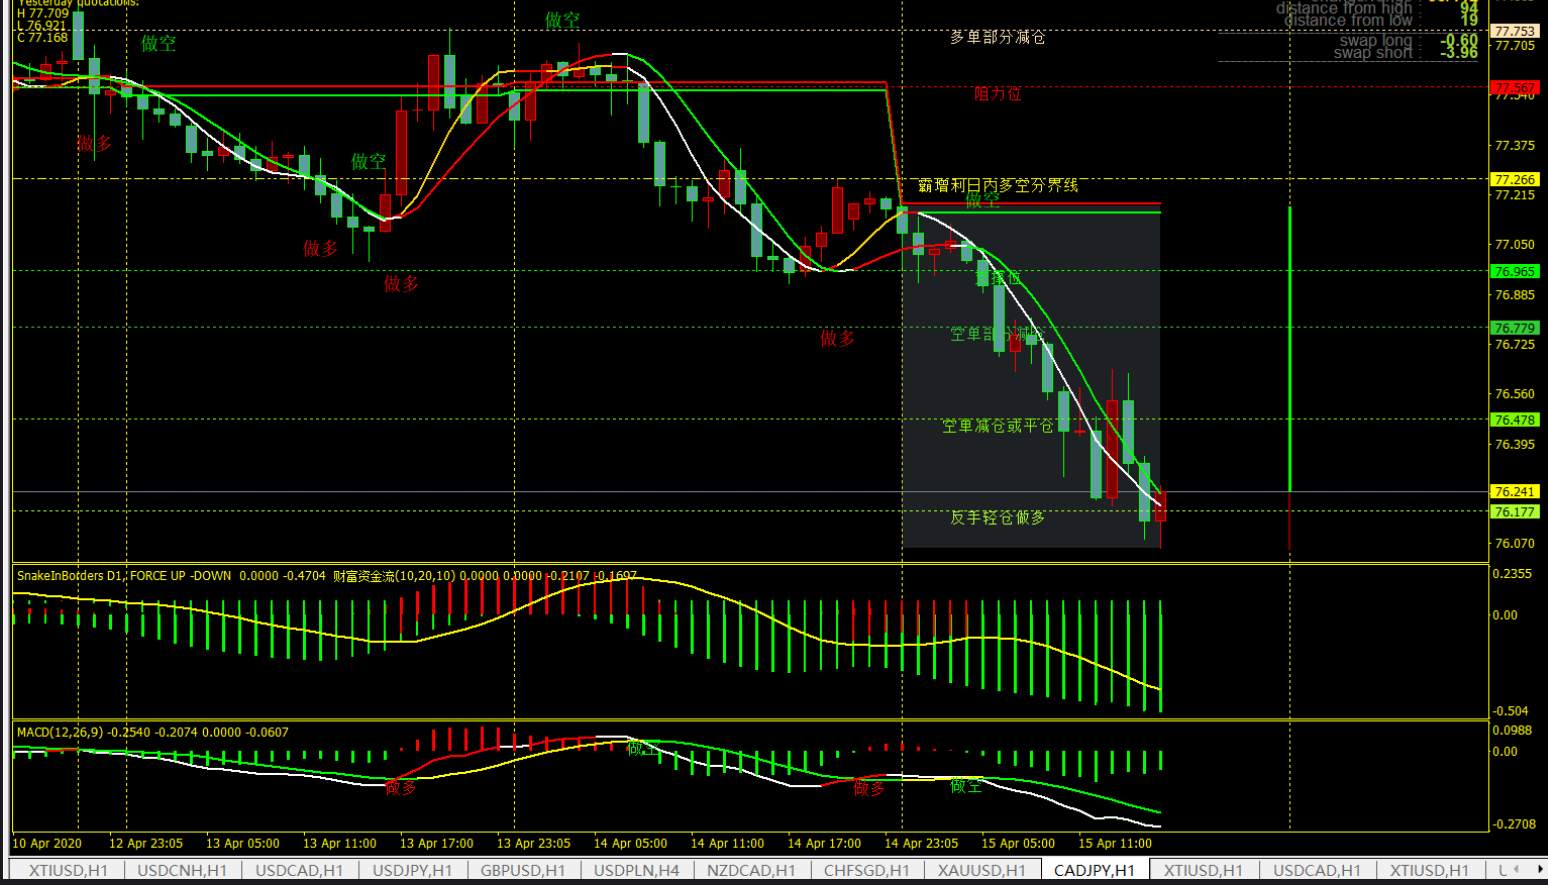The width and height of the screenshot is (1548, 885).
Task: Click the -0.2708 MACD scale value
Action: [x=1514, y=824]
